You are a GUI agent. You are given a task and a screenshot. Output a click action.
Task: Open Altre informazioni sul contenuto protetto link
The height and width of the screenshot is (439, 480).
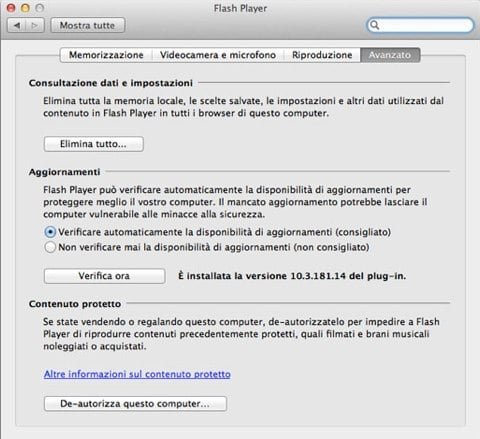click(x=137, y=374)
